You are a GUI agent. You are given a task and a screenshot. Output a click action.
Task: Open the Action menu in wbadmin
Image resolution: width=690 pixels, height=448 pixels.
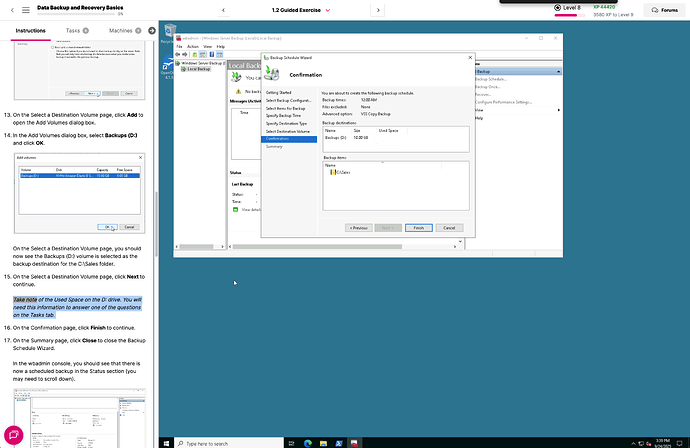pyautogui.click(x=194, y=46)
